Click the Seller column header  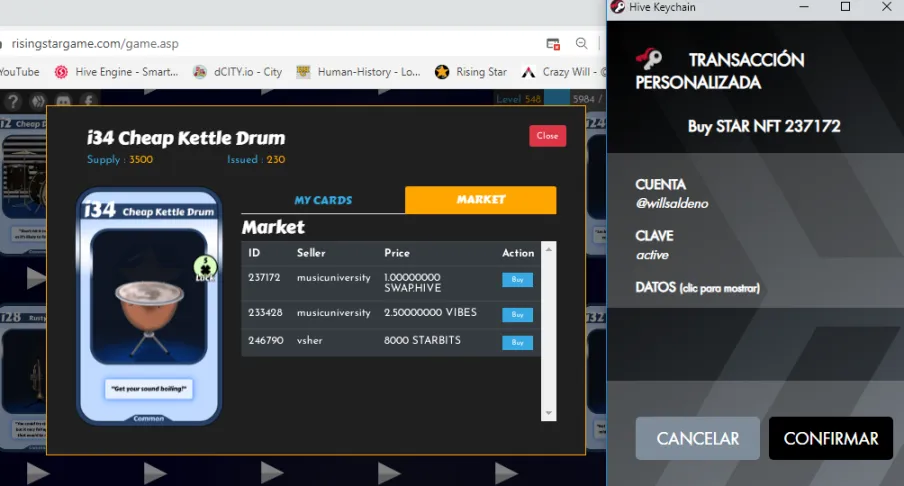311,253
